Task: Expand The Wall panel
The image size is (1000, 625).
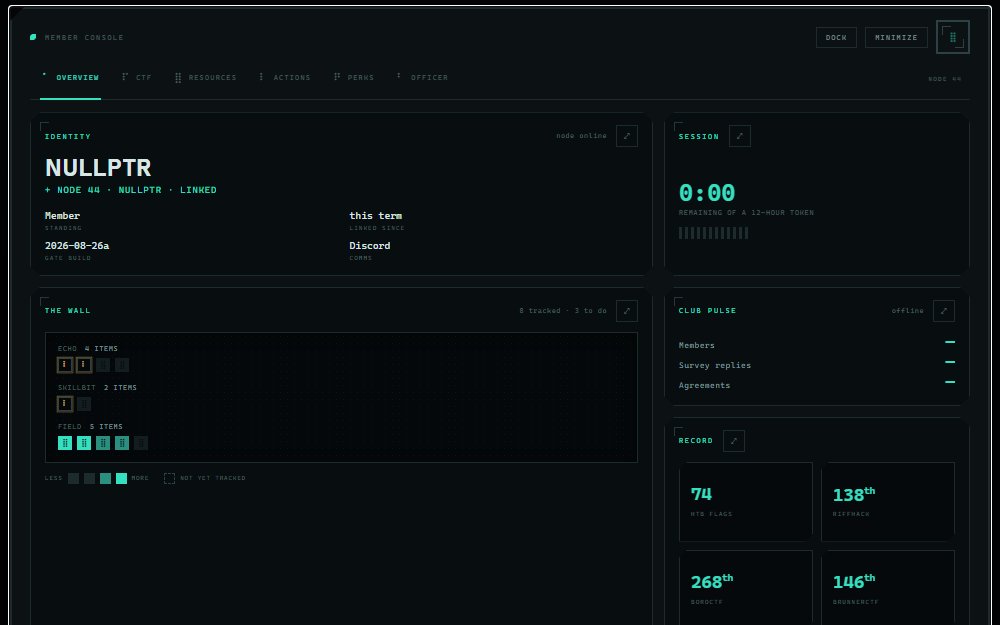Action: point(626,311)
